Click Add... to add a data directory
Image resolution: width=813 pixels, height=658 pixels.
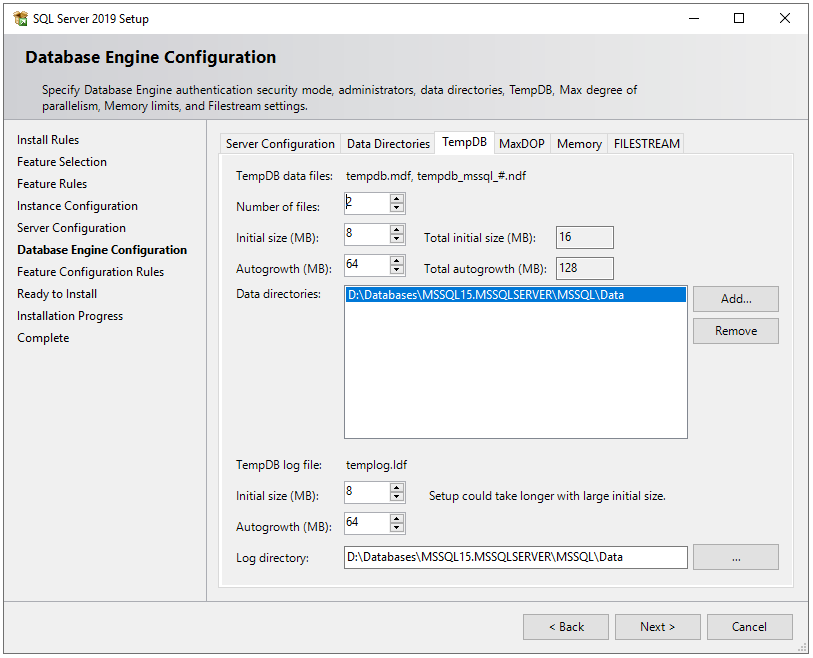pos(736,299)
